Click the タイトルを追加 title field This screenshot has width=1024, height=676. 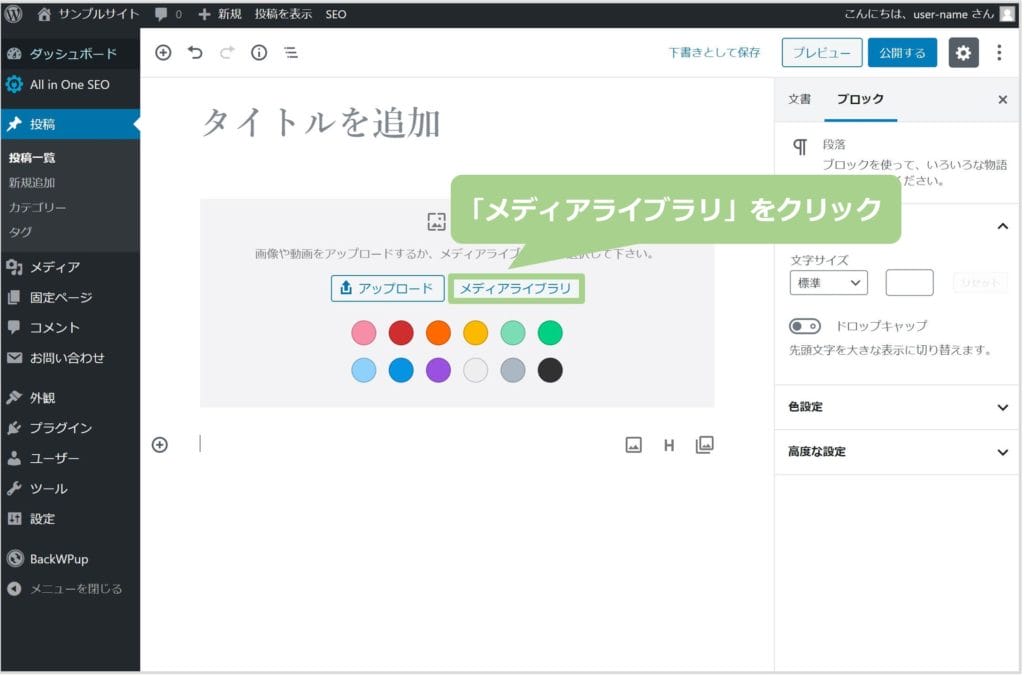[x=322, y=122]
